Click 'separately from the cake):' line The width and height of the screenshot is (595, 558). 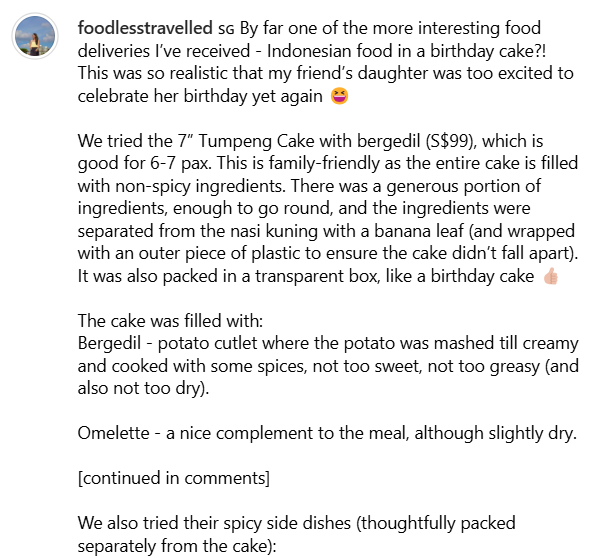[x=177, y=546]
